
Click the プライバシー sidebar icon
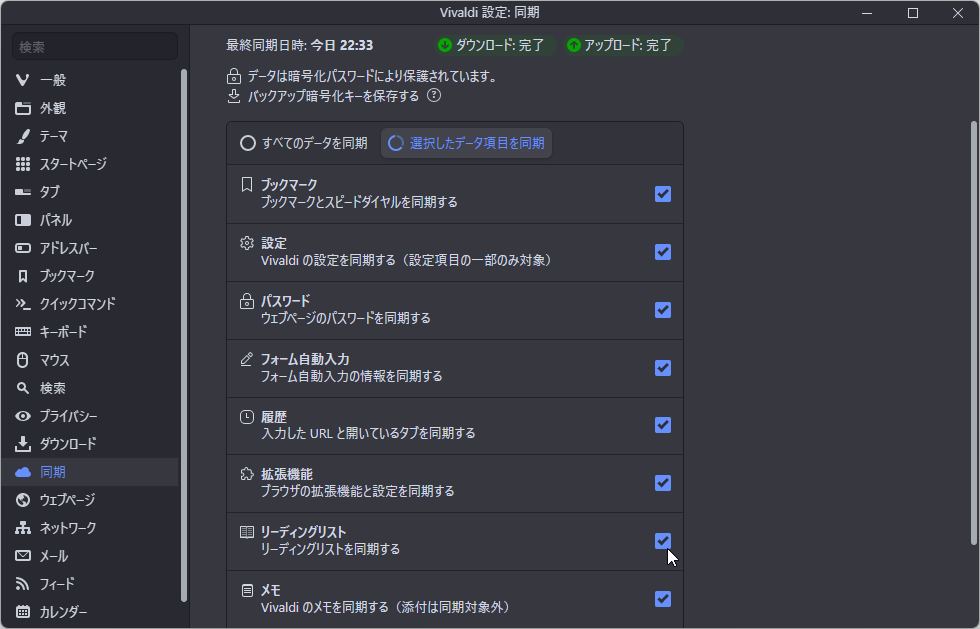pyautogui.click(x=22, y=415)
